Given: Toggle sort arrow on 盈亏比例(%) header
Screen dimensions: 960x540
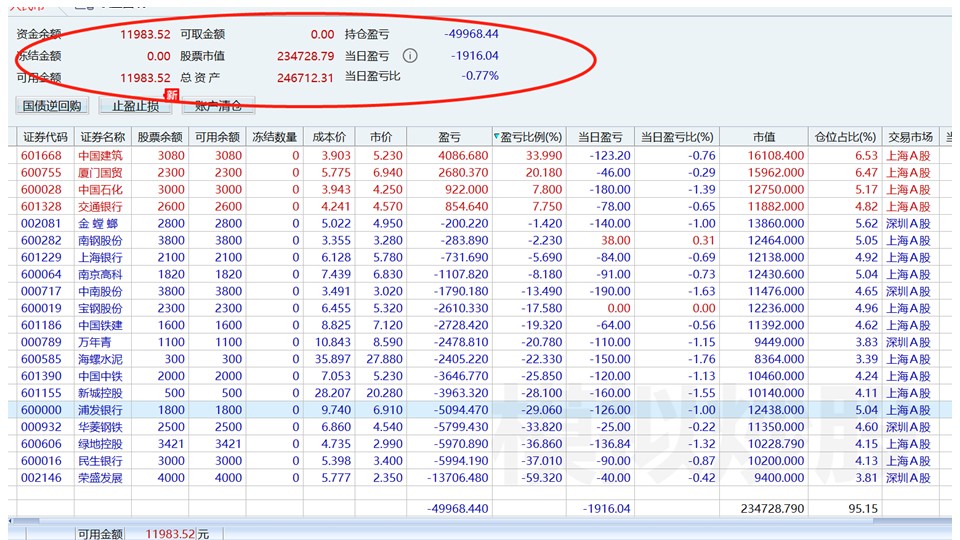Looking at the screenshot, I should pos(497,136).
